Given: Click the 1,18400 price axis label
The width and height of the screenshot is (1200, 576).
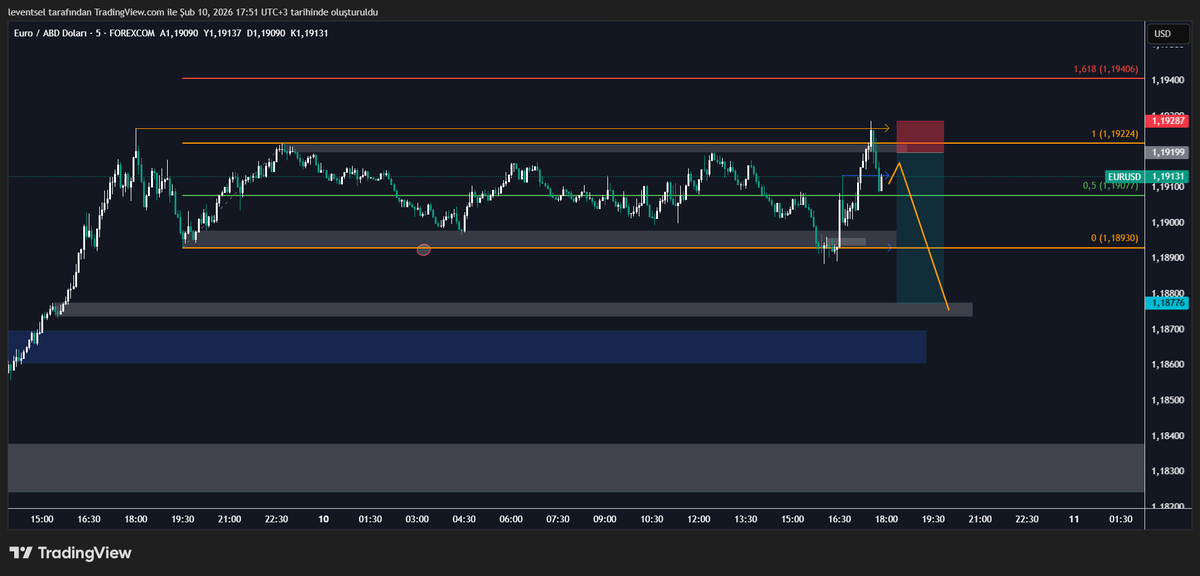Looking at the screenshot, I should point(1169,435).
